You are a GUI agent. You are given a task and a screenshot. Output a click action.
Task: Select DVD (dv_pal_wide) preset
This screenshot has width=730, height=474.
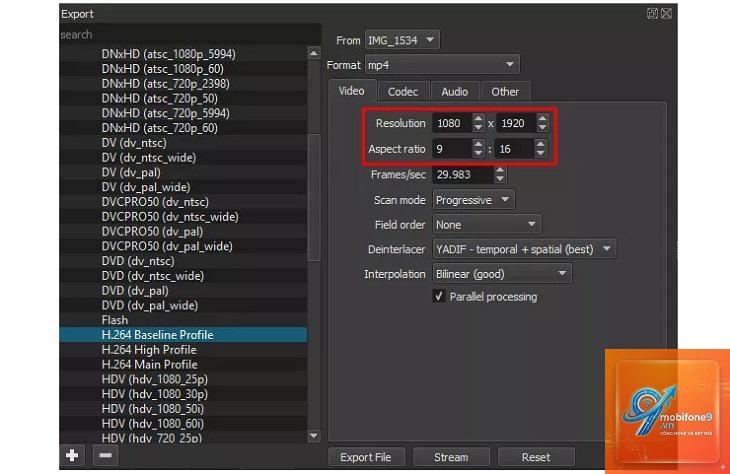click(183, 305)
